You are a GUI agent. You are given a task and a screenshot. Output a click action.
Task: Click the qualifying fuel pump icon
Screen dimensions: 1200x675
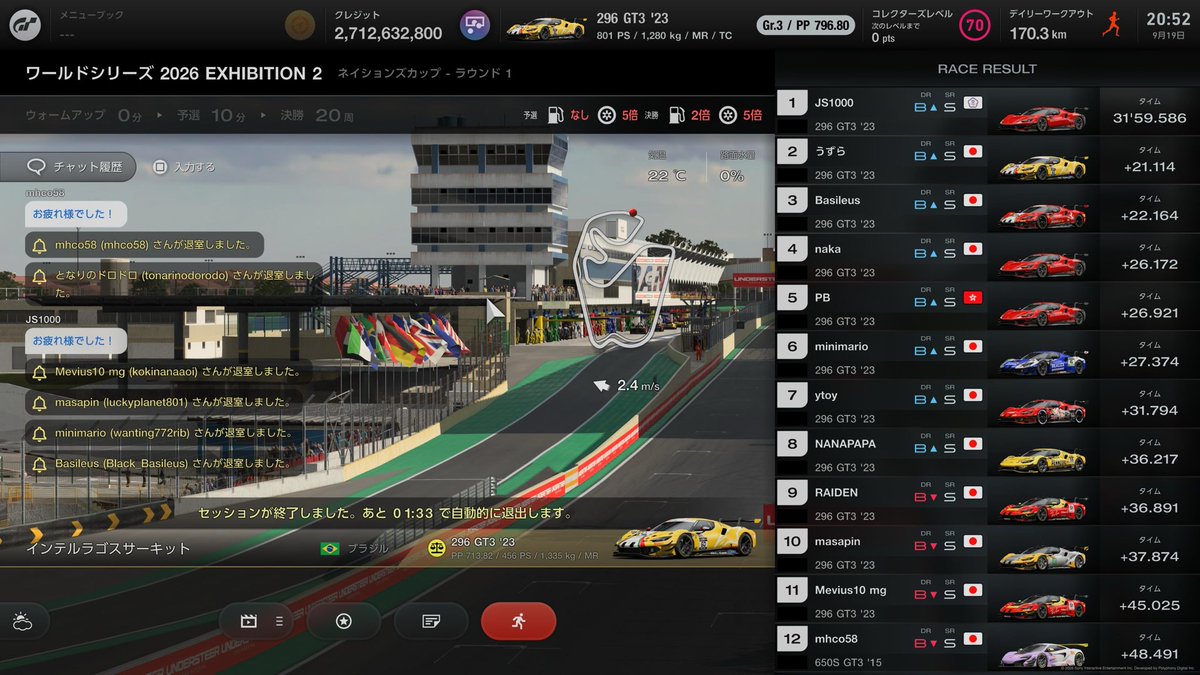[x=557, y=115]
